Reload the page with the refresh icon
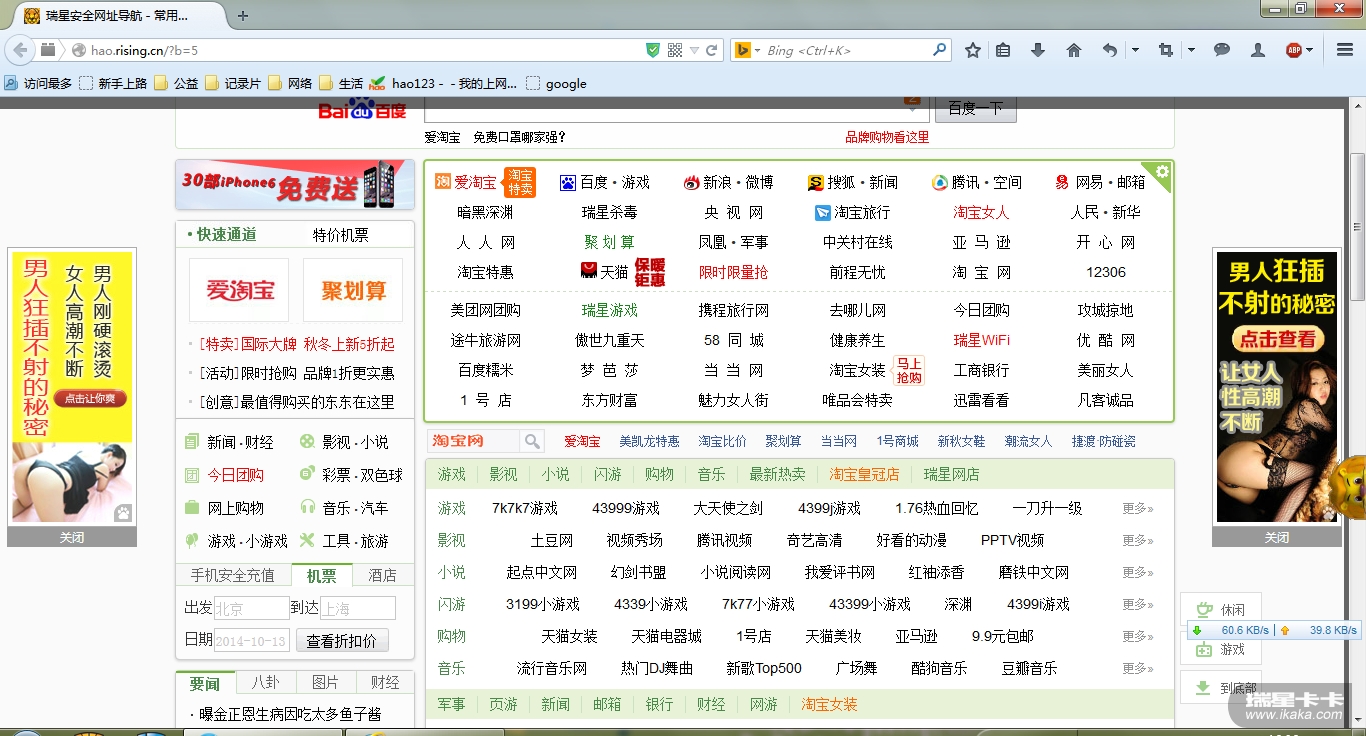 [x=712, y=50]
